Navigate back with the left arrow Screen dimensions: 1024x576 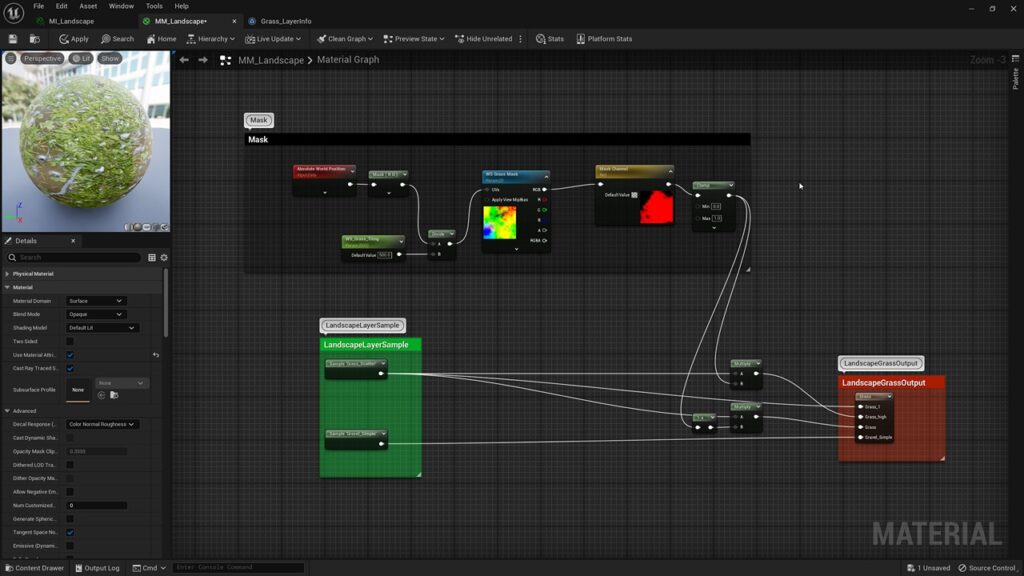click(184, 60)
